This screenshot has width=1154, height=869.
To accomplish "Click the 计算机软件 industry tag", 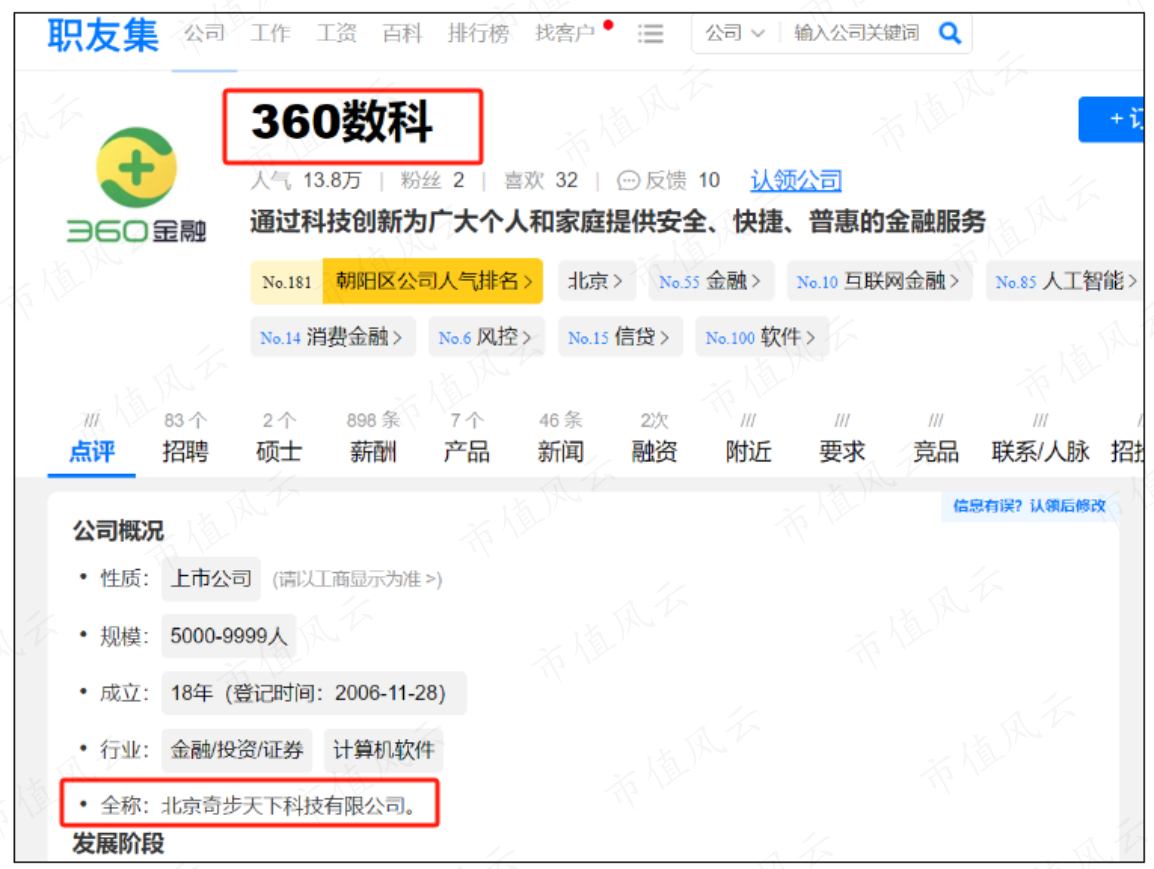I will click(383, 750).
